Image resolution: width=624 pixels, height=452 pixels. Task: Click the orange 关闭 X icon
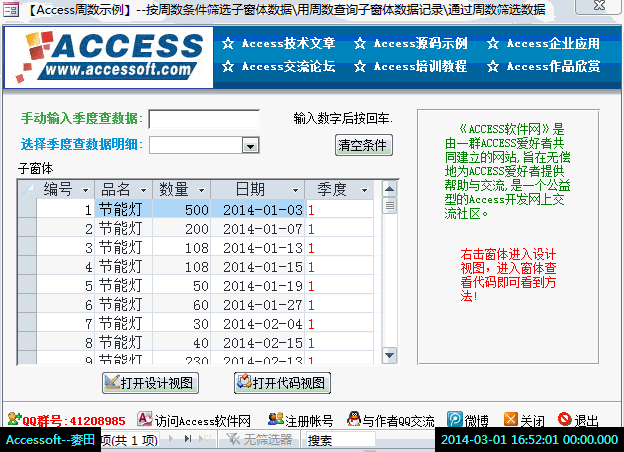coord(511,419)
